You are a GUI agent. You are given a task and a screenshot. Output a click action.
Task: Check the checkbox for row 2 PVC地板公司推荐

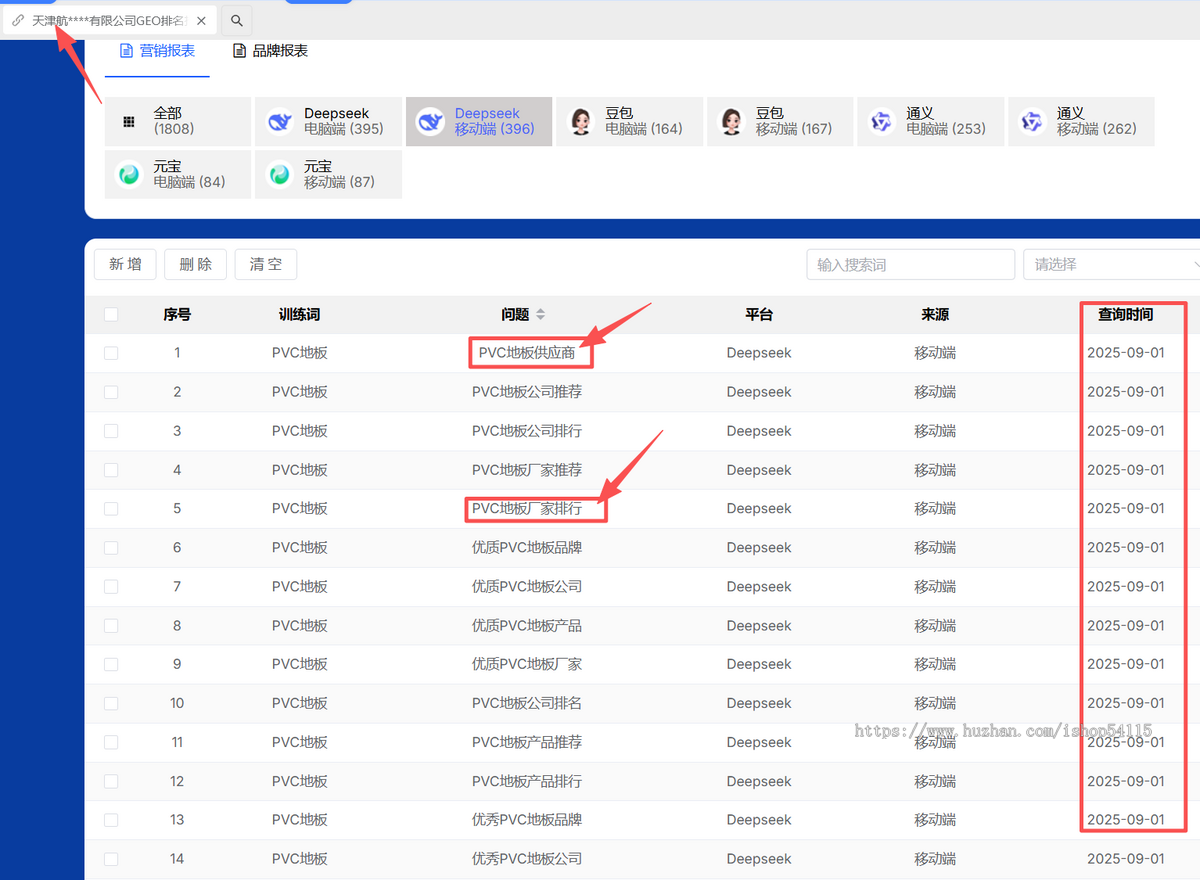[111, 392]
